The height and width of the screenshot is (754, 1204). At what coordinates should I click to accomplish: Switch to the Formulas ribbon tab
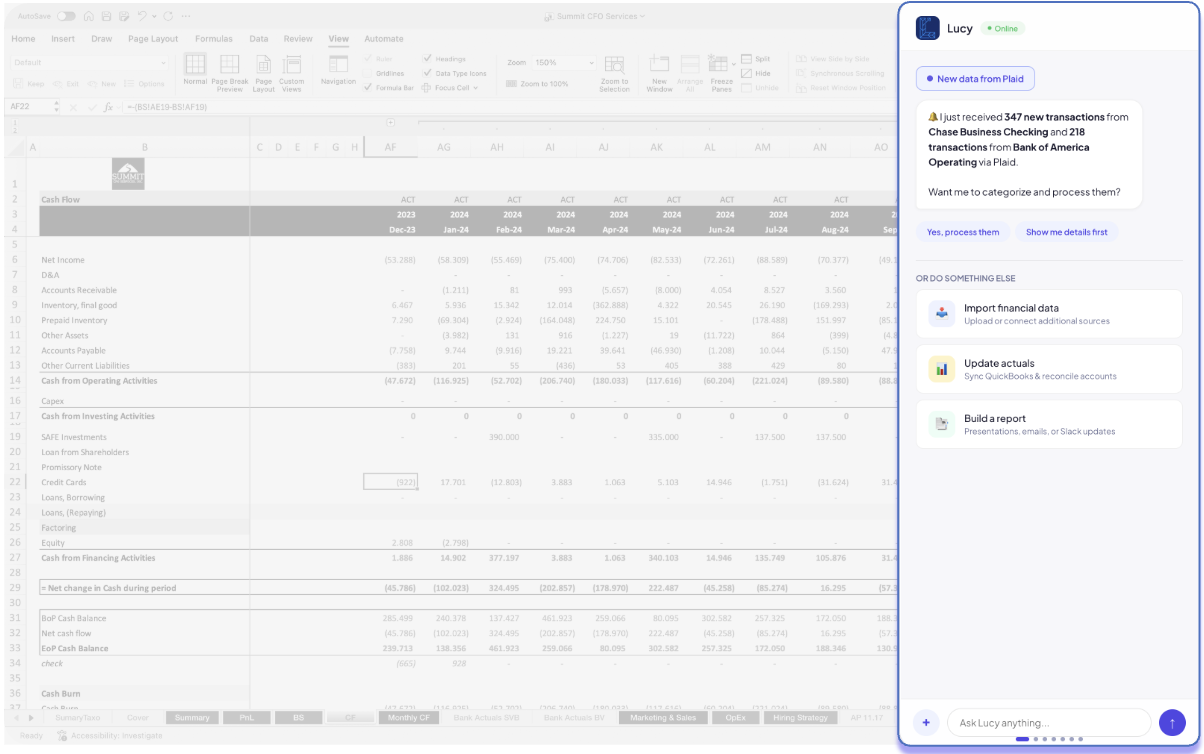[214, 38]
